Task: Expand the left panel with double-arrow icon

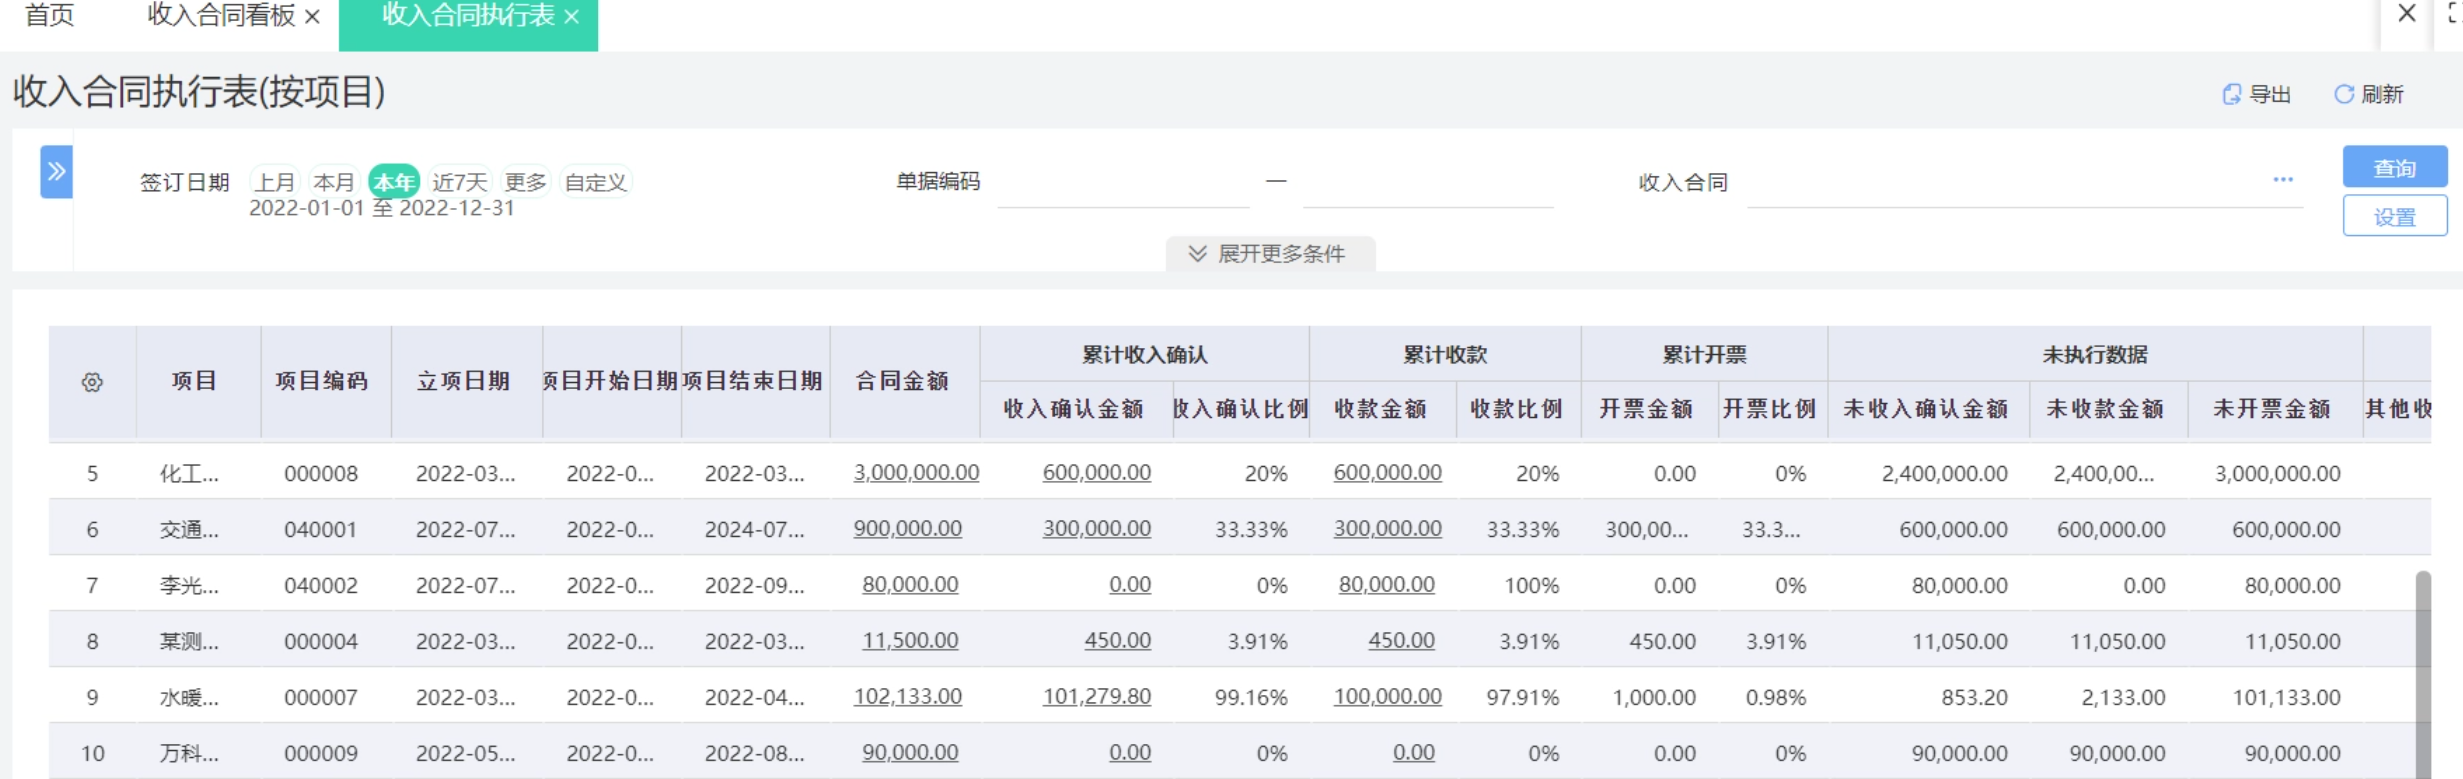Action: click(x=56, y=172)
